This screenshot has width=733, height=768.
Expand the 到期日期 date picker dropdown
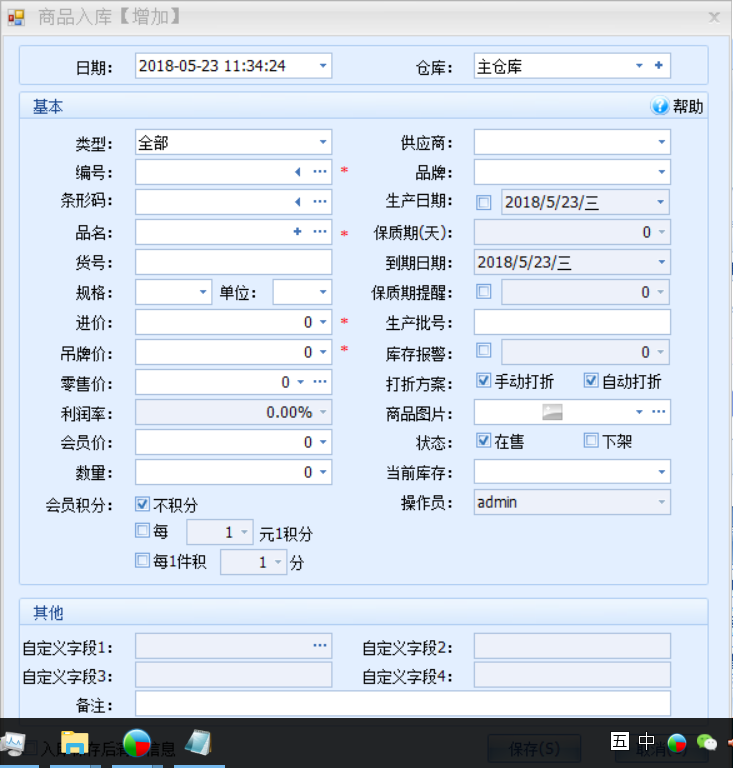click(x=661, y=262)
